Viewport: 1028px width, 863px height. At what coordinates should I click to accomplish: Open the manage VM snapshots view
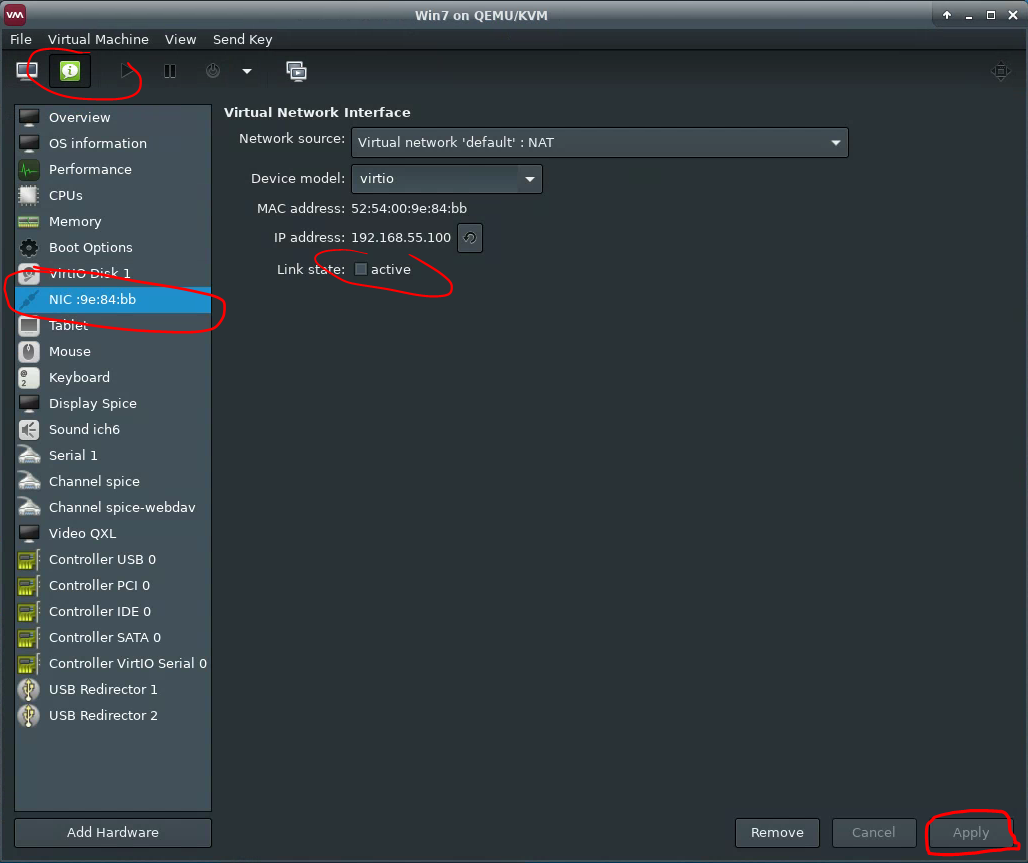(x=296, y=71)
